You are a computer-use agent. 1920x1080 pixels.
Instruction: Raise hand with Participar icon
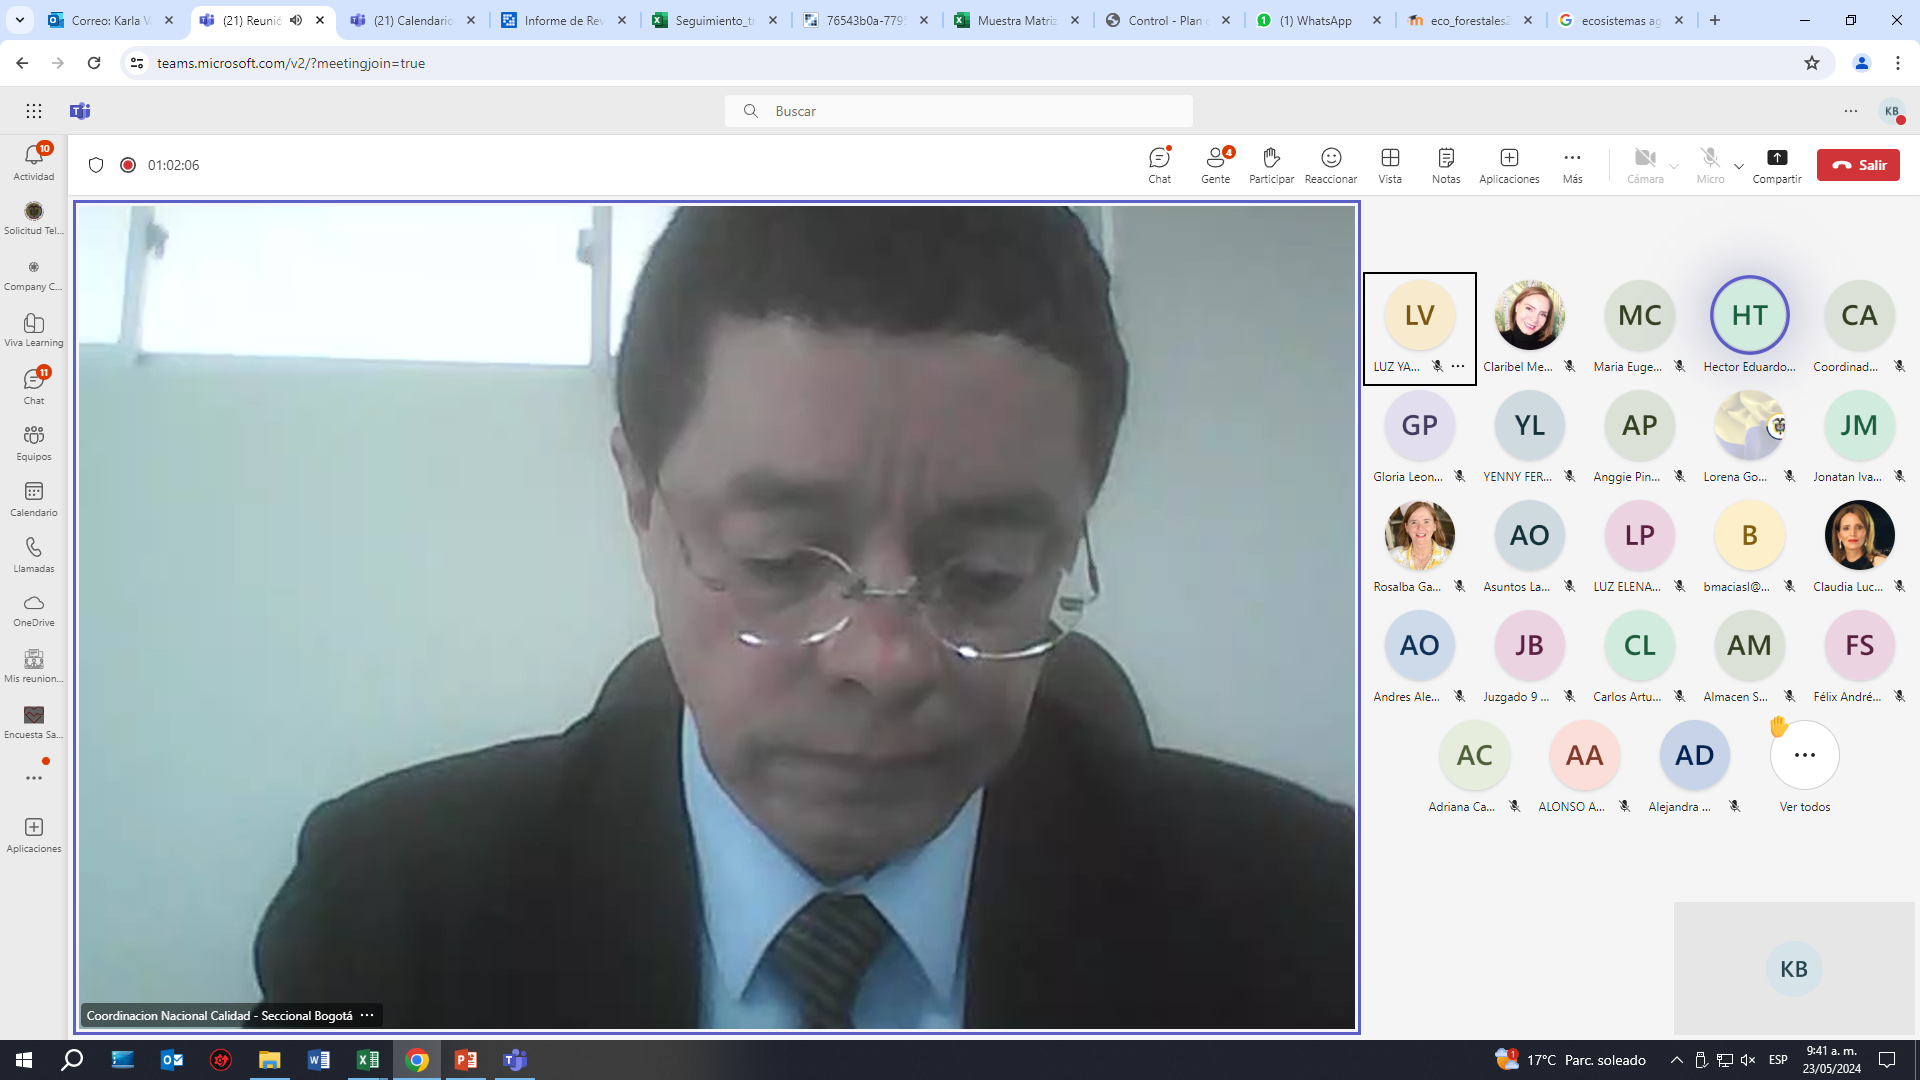(x=1271, y=165)
